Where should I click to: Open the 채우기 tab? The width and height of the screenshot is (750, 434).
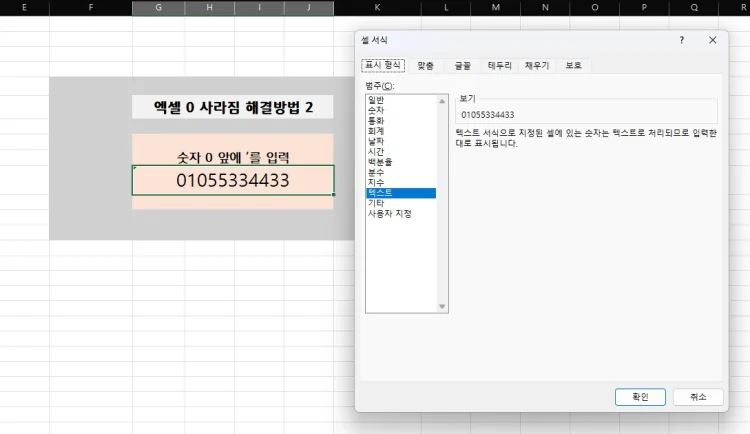(537, 66)
